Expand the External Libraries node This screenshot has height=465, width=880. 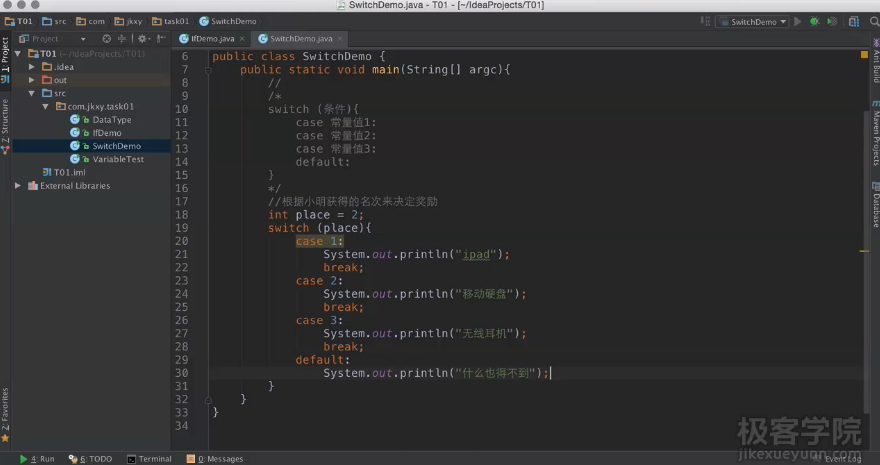tap(18, 186)
